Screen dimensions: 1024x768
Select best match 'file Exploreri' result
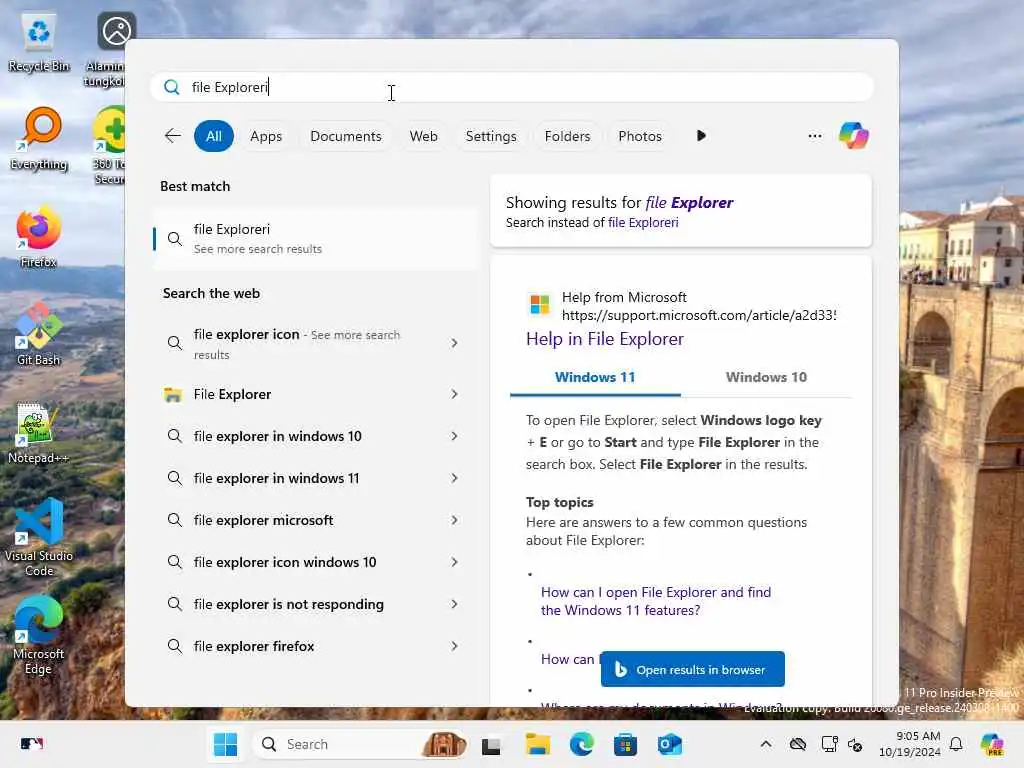[315, 239]
